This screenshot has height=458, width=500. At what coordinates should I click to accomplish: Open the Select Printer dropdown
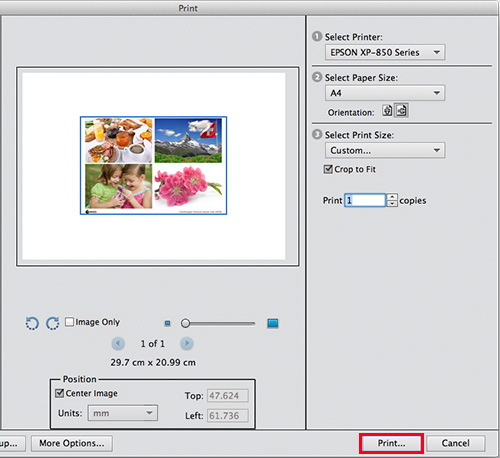(385, 52)
